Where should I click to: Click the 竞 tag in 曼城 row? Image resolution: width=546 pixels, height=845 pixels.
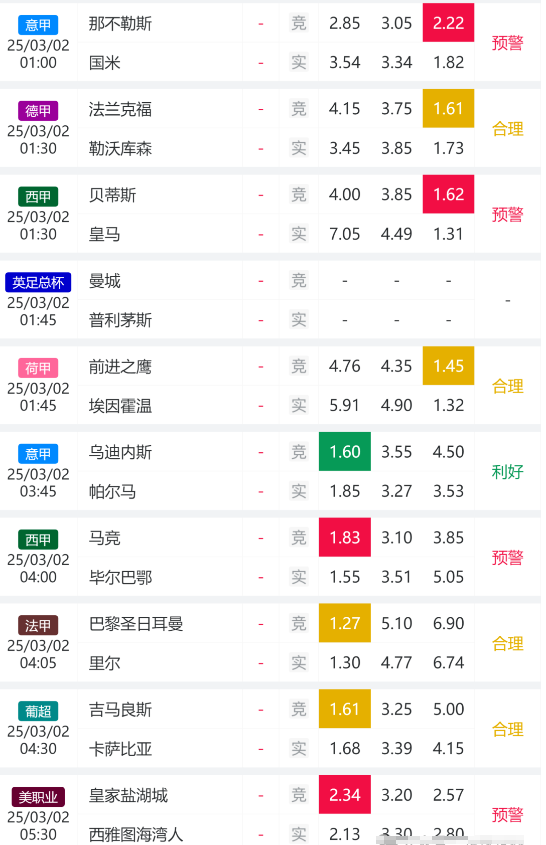(x=299, y=280)
